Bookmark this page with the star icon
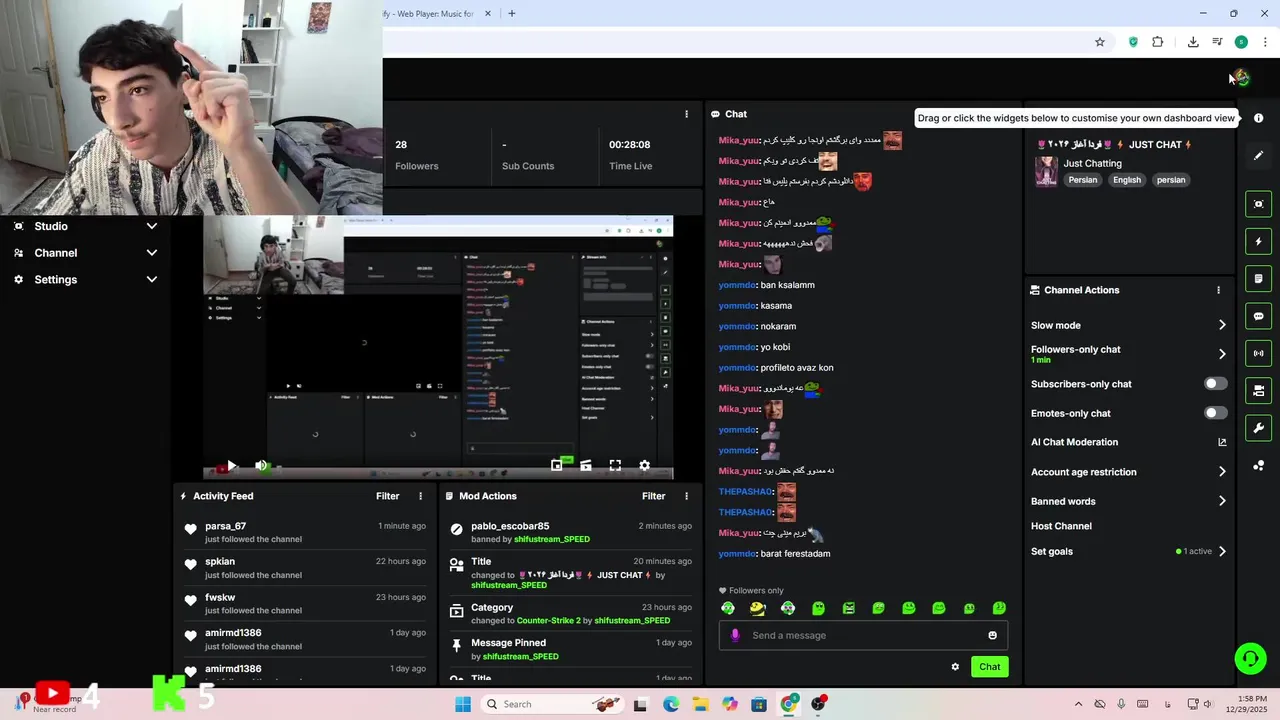This screenshot has width=1280, height=720. click(x=1100, y=42)
